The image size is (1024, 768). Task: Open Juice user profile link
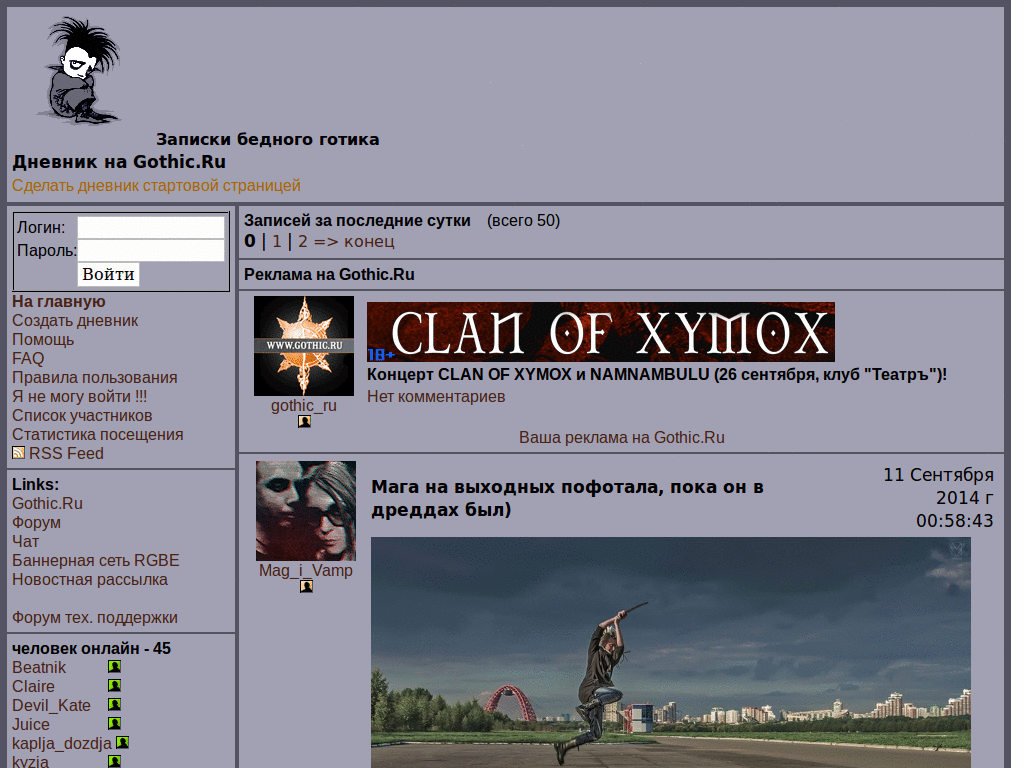click(x=31, y=724)
